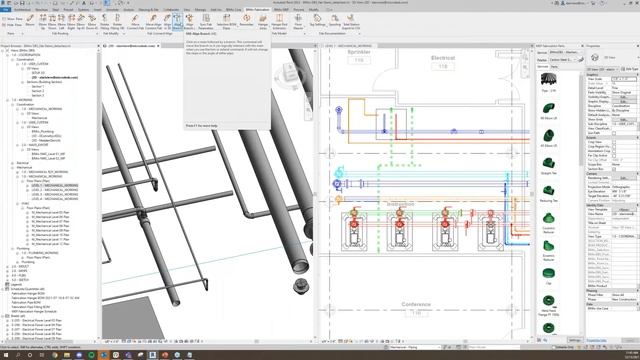Toggle the Section Box checkbox

[x=614, y=169]
